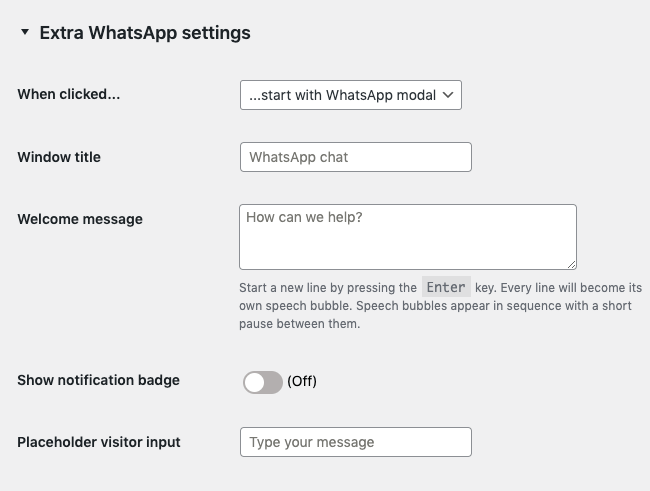The height and width of the screenshot is (491, 650).
Task: Click the chevron arrow of WhatsApp modal select
Action: (448, 95)
